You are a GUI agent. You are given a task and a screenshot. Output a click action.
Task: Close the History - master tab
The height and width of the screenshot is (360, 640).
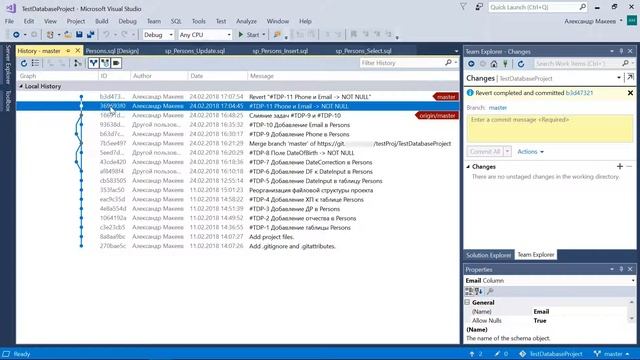pyautogui.click(x=78, y=51)
